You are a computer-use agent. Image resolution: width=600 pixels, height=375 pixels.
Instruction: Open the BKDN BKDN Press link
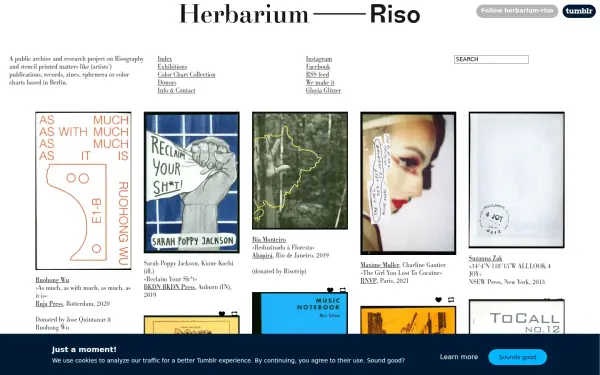169,287
